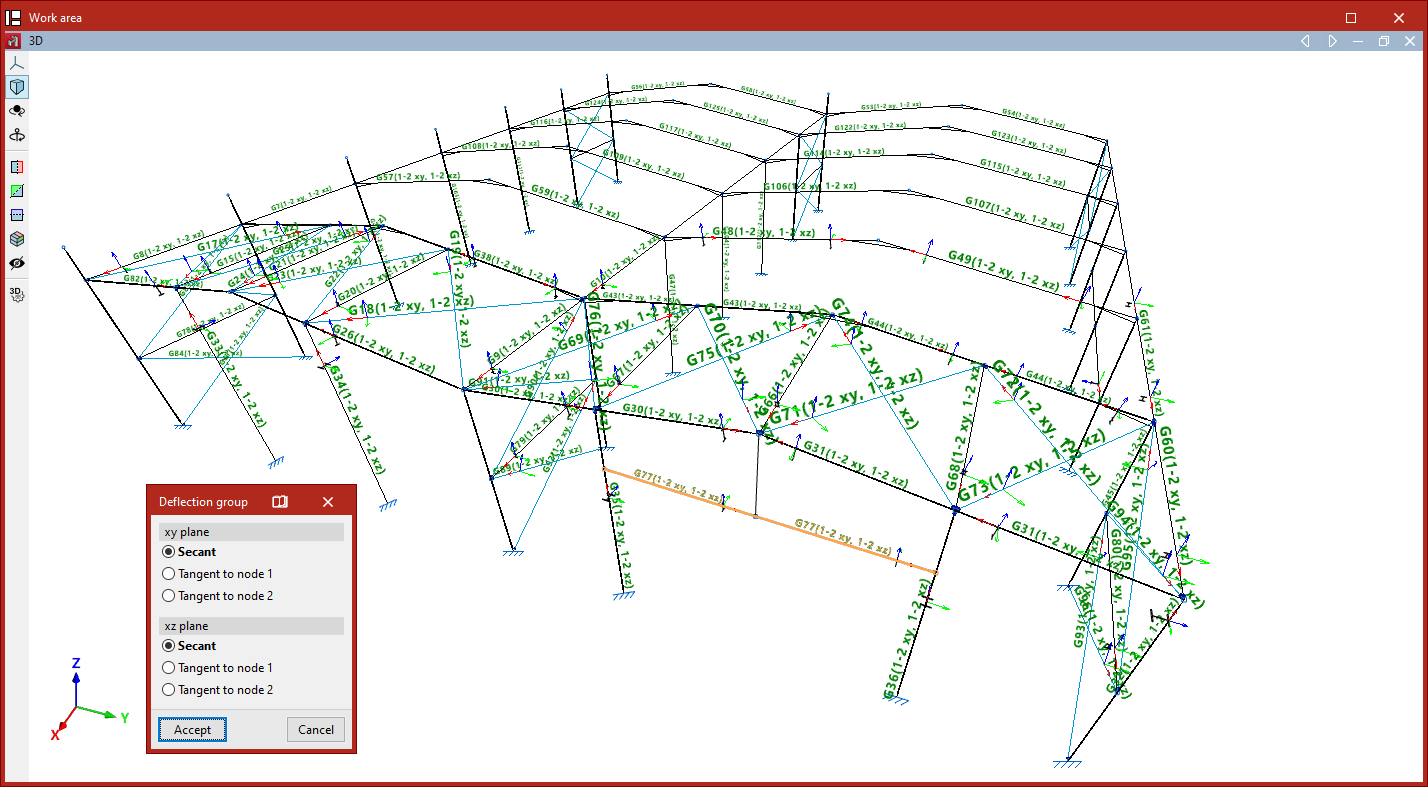
Task: Close the Deflection group dialog
Action: [x=328, y=502]
